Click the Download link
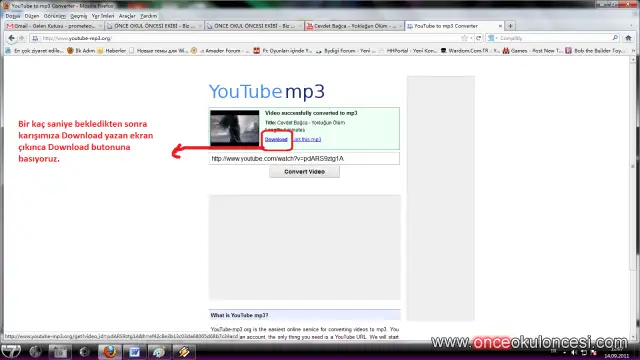Image resolution: width=640 pixels, height=360 pixels. coord(276,139)
